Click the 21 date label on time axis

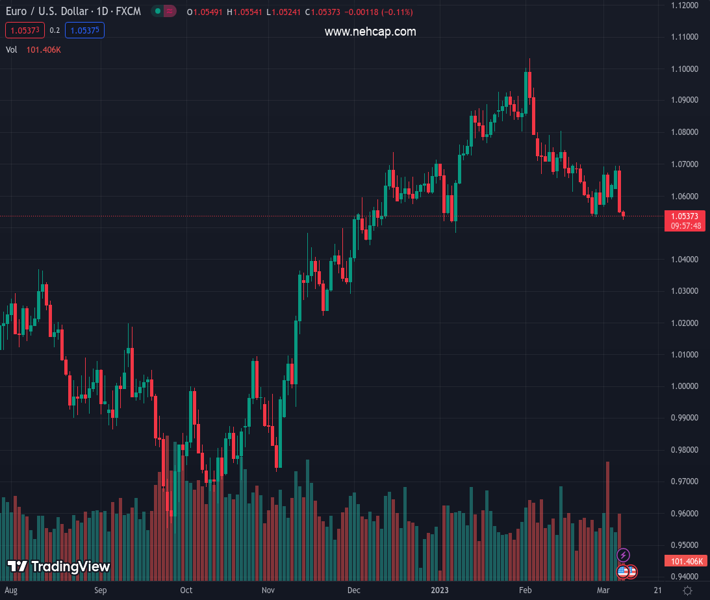pos(657,590)
